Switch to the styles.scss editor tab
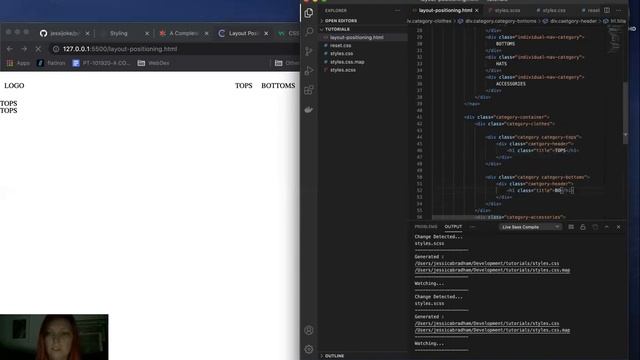The image size is (640, 360). (508, 11)
